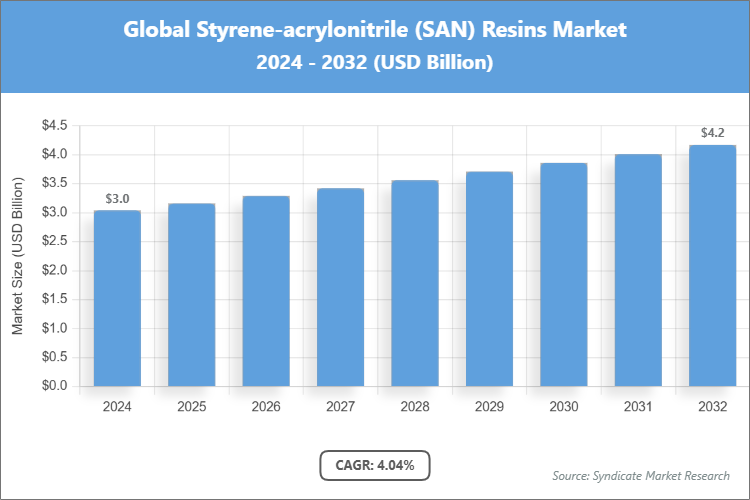This screenshot has height=500, width=750.
Task: Click the 2025 bar in the chart
Action: (191, 295)
